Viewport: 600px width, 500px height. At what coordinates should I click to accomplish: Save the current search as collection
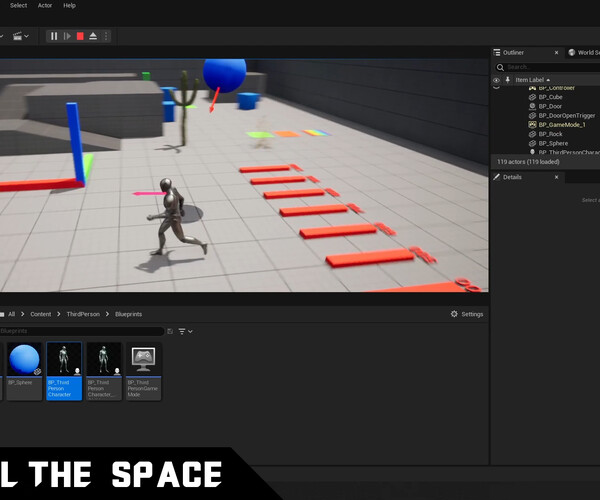pyautogui.click(x=170, y=331)
